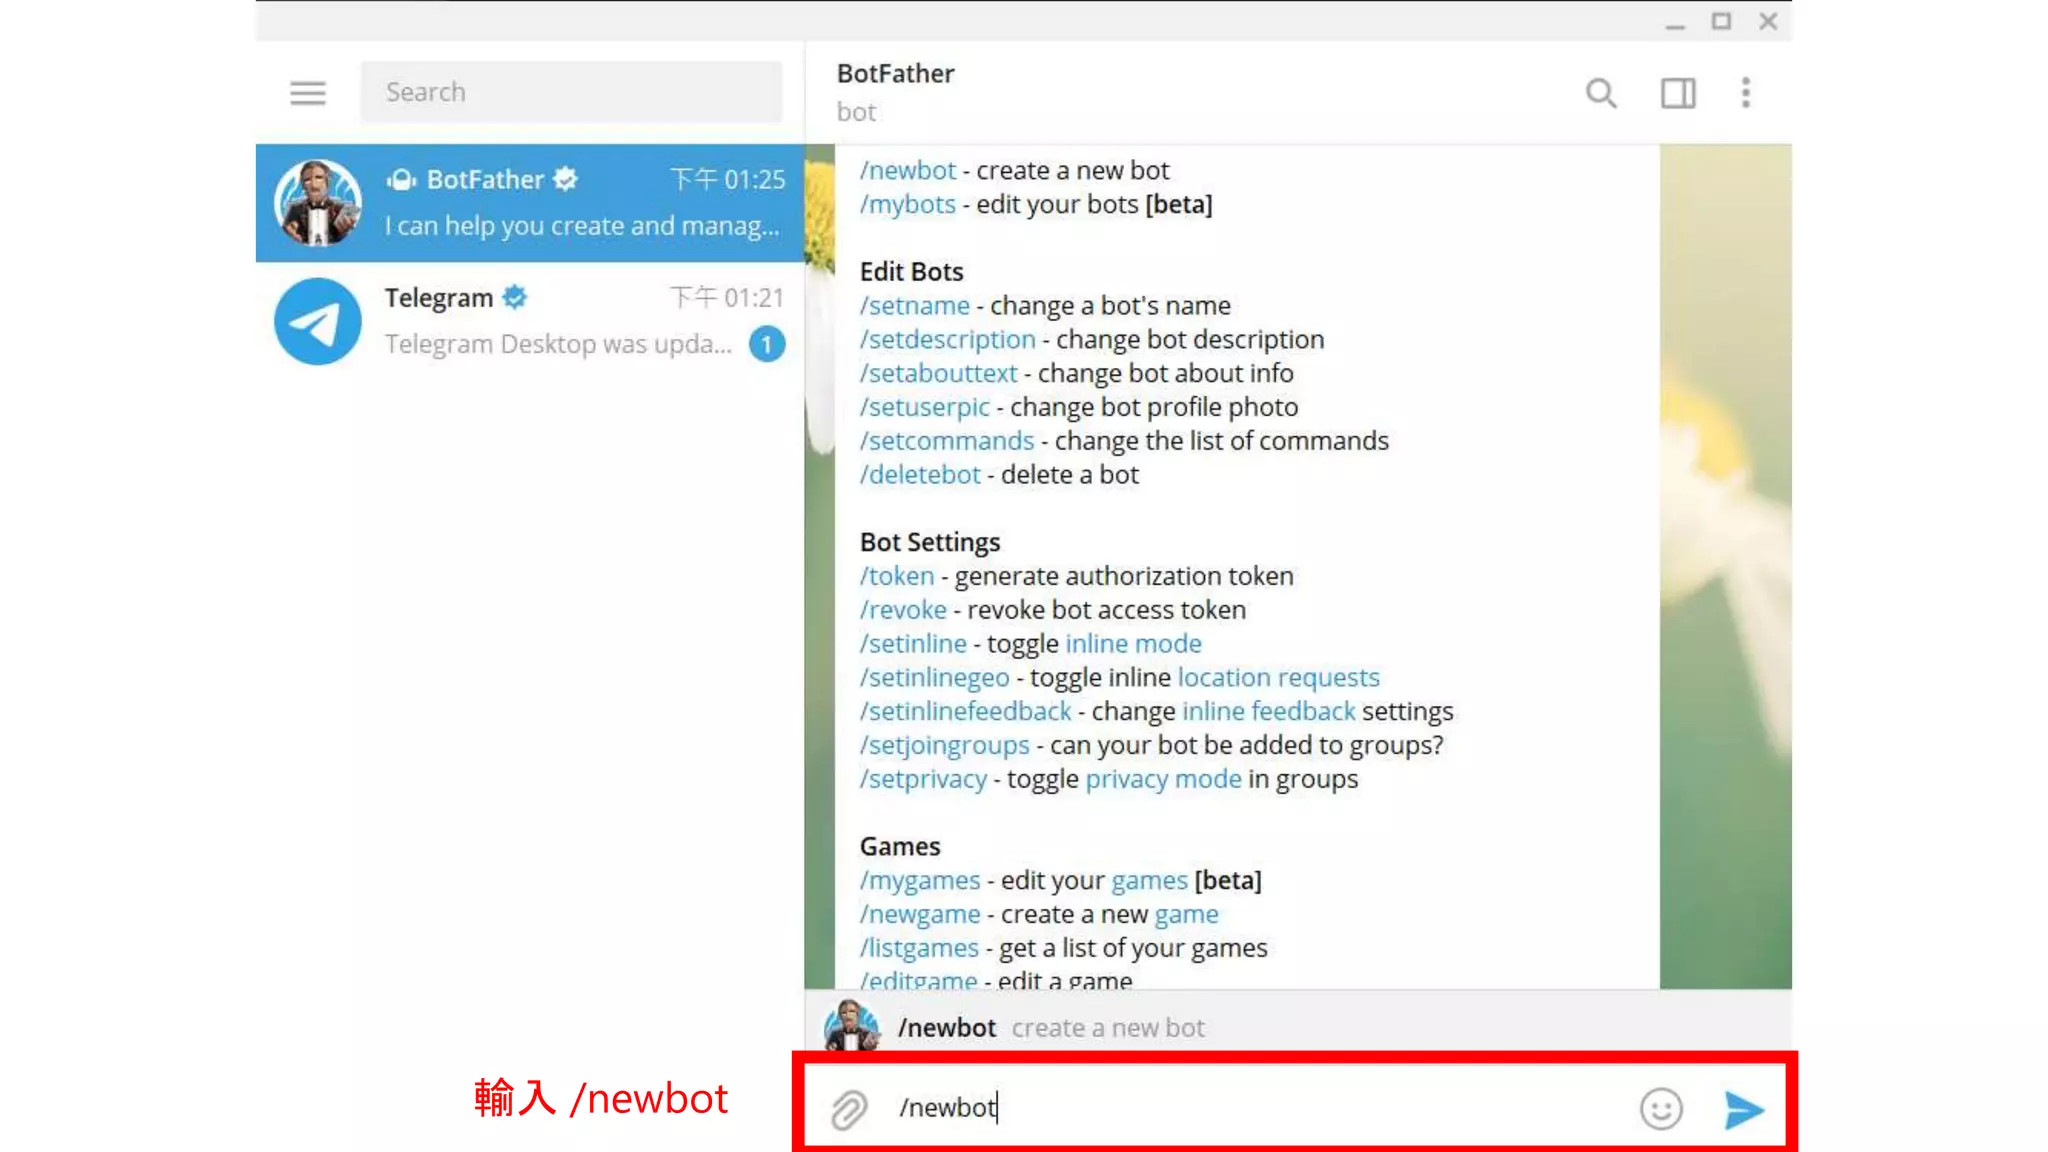2048x1152 pixels.
Task: Click the paperclip attach file icon
Action: click(849, 1109)
